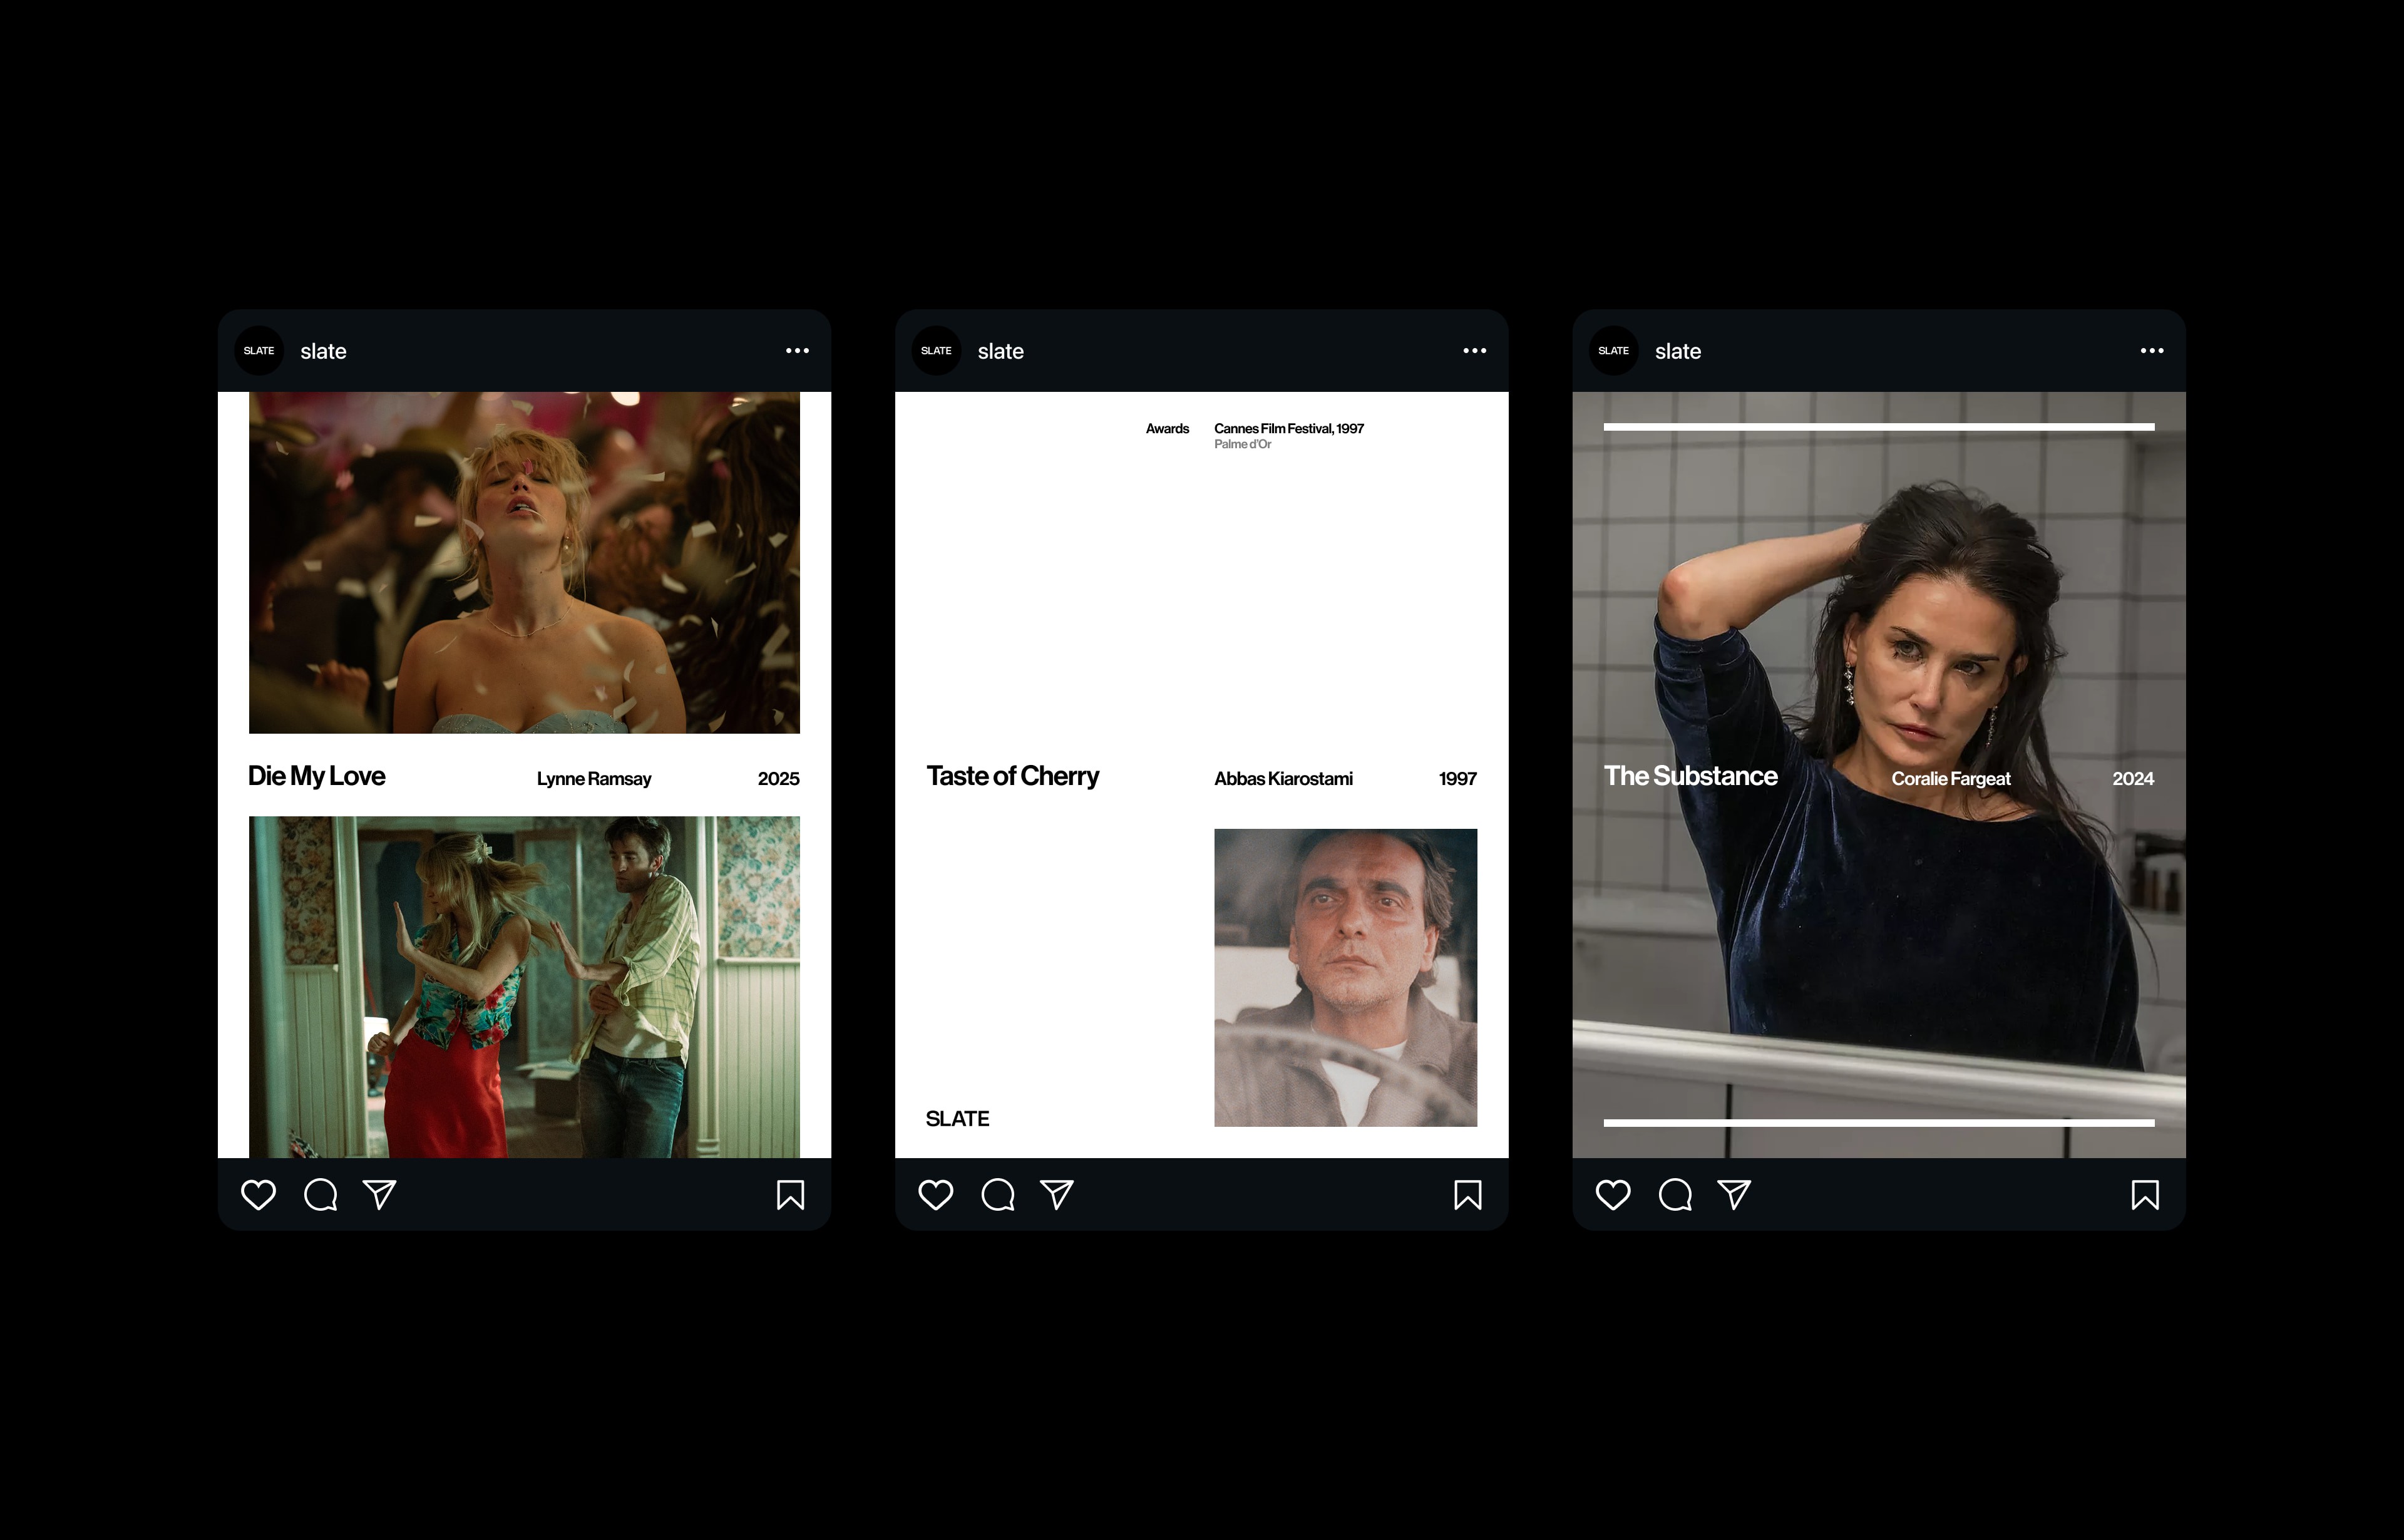Viewport: 2404px width, 1540px height.
Task: Save the Taste of Cherry post
Action: point(1467,1195)
